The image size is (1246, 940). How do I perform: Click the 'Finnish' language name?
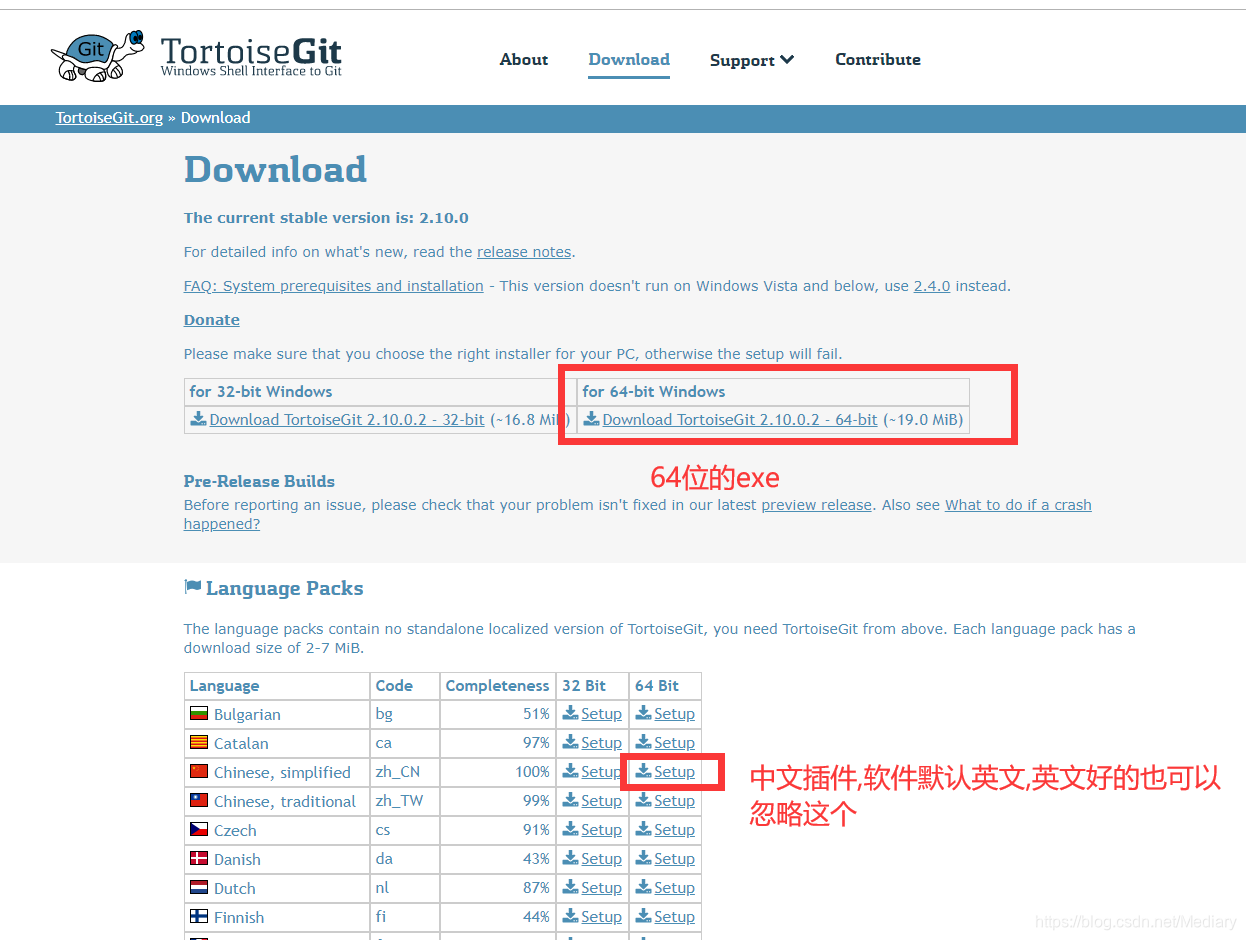coord(239,917)
